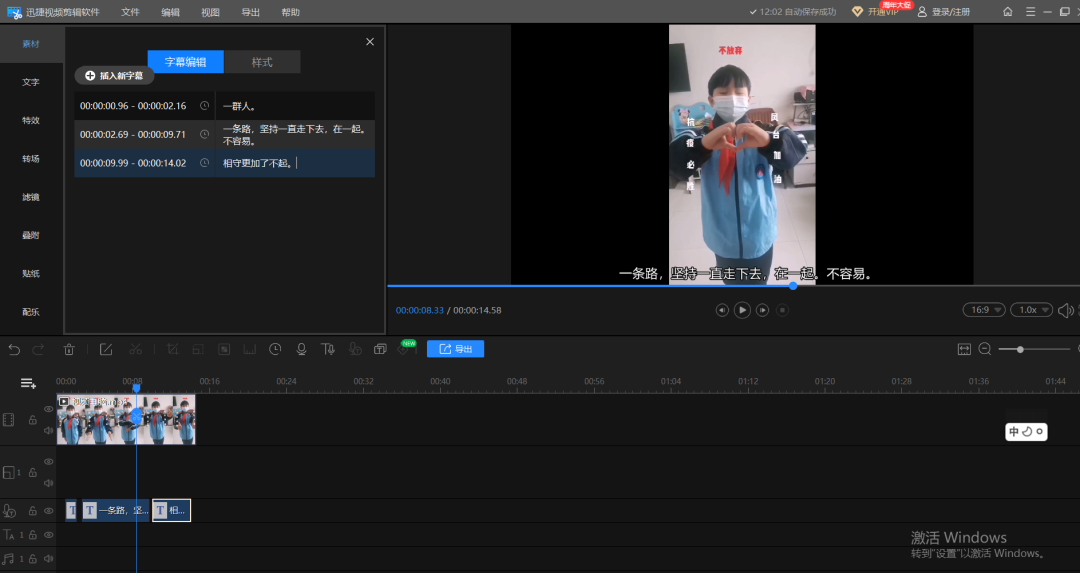Screen dimensions: 1080x573
Task: Click clock icon for subtitle 00:00:00.96 row
Action: click(x=205, y=105)
